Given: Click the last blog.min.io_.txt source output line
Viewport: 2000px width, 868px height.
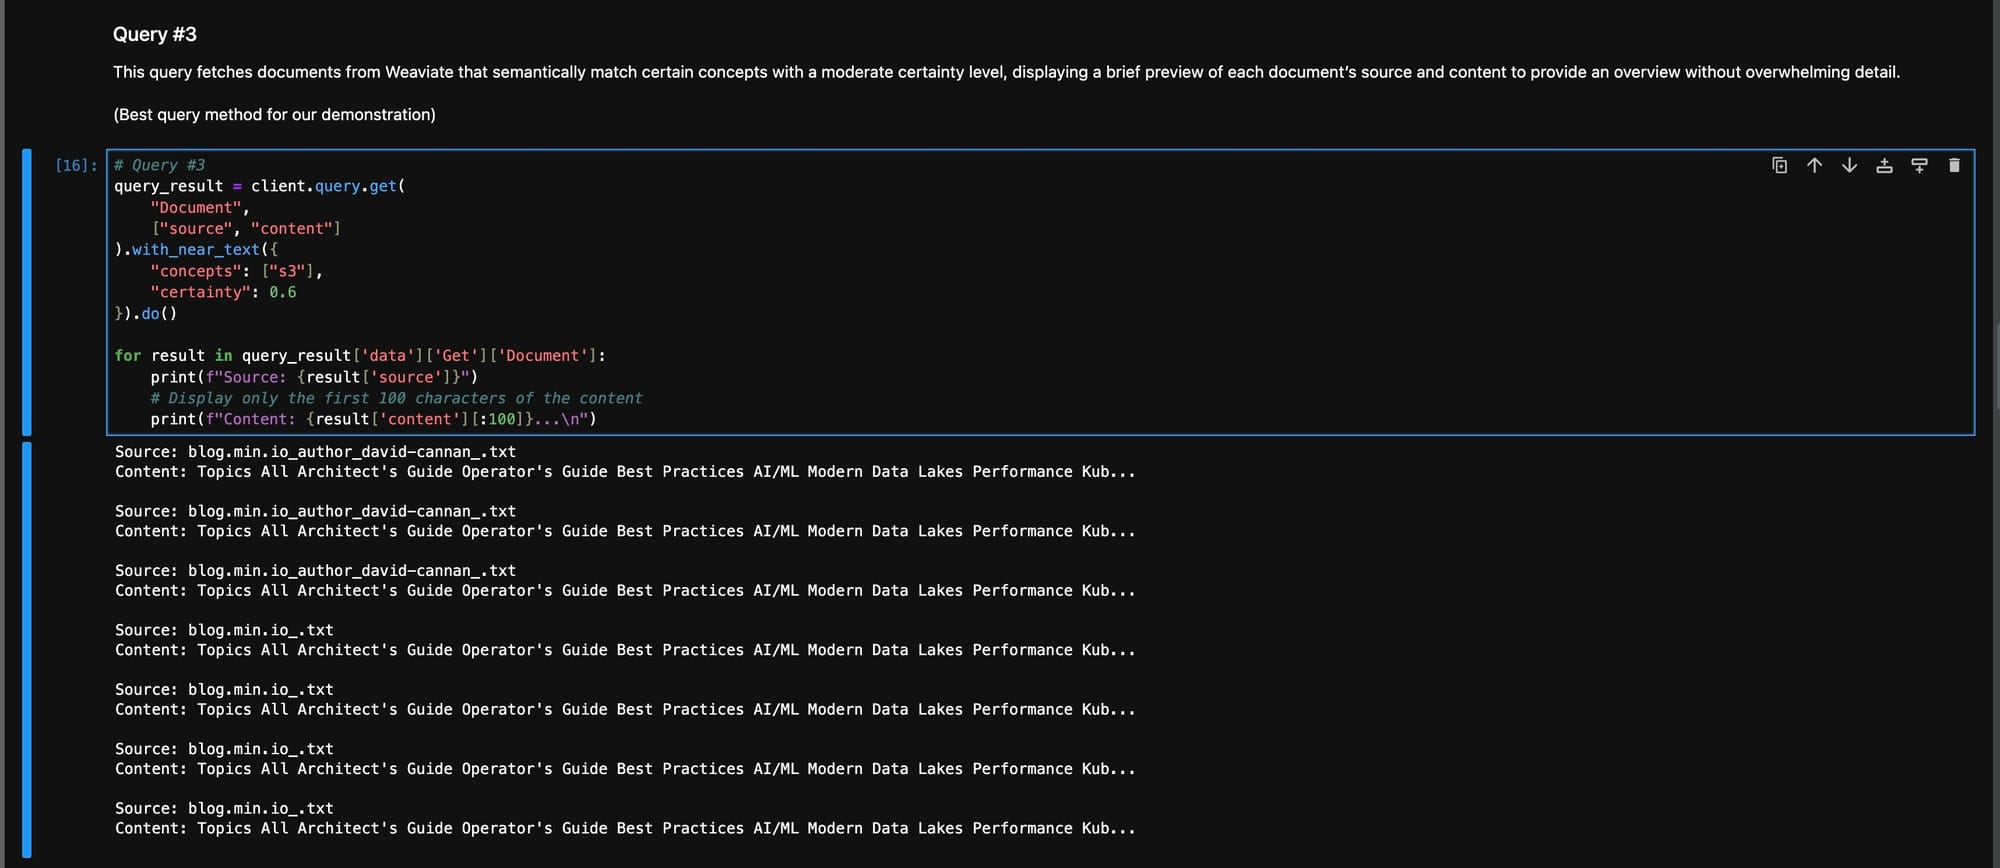Looking at the screenshot, I should click(x=224, y=808).
